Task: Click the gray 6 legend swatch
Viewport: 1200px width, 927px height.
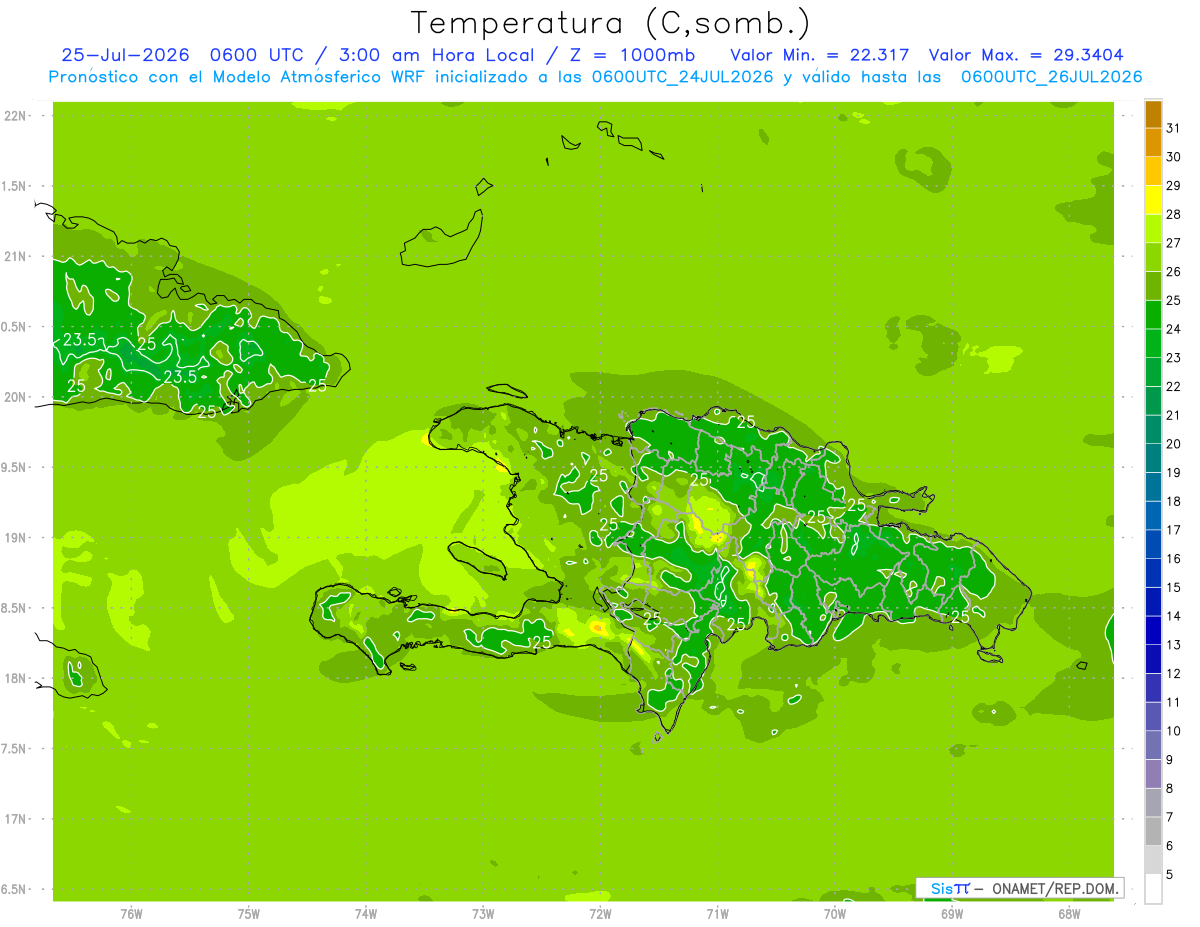Action: pyautogui.click(x=1153, y=831)
